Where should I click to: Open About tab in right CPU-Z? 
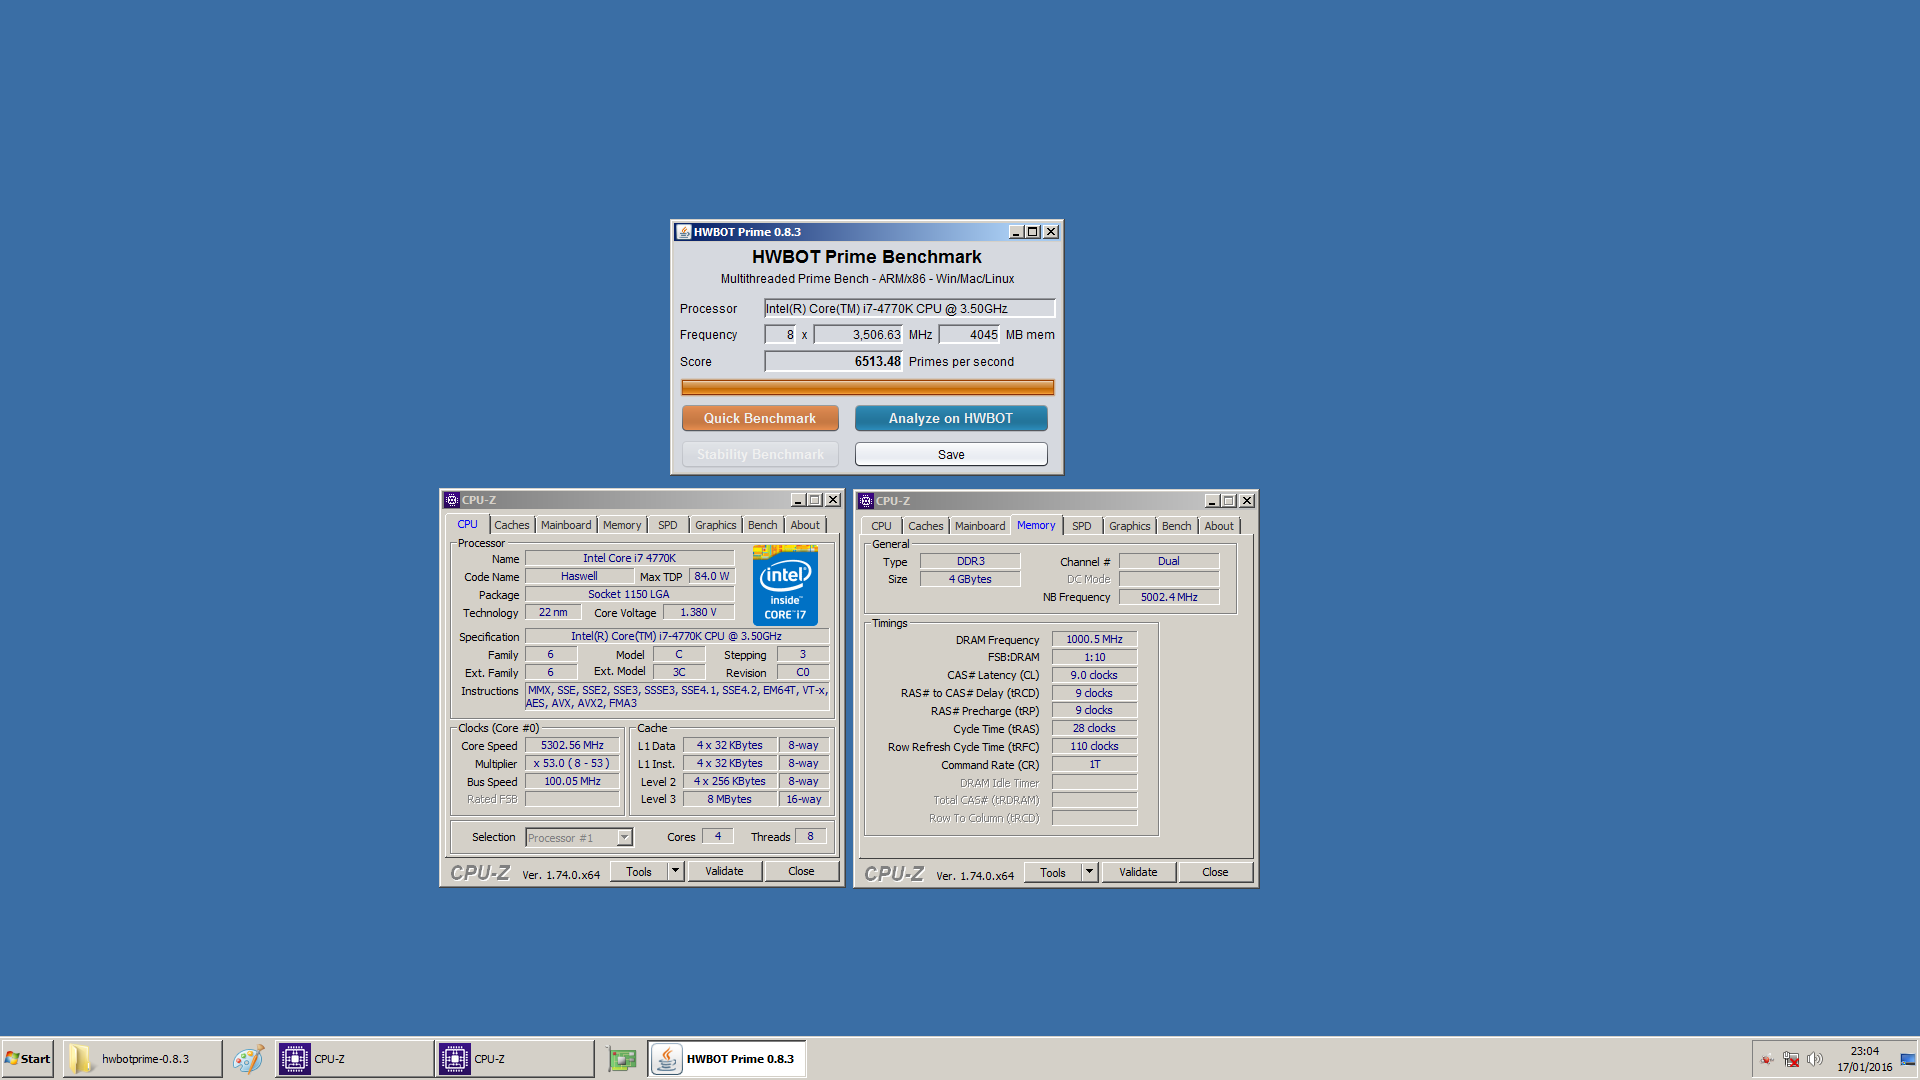[x=1219, y=526]
